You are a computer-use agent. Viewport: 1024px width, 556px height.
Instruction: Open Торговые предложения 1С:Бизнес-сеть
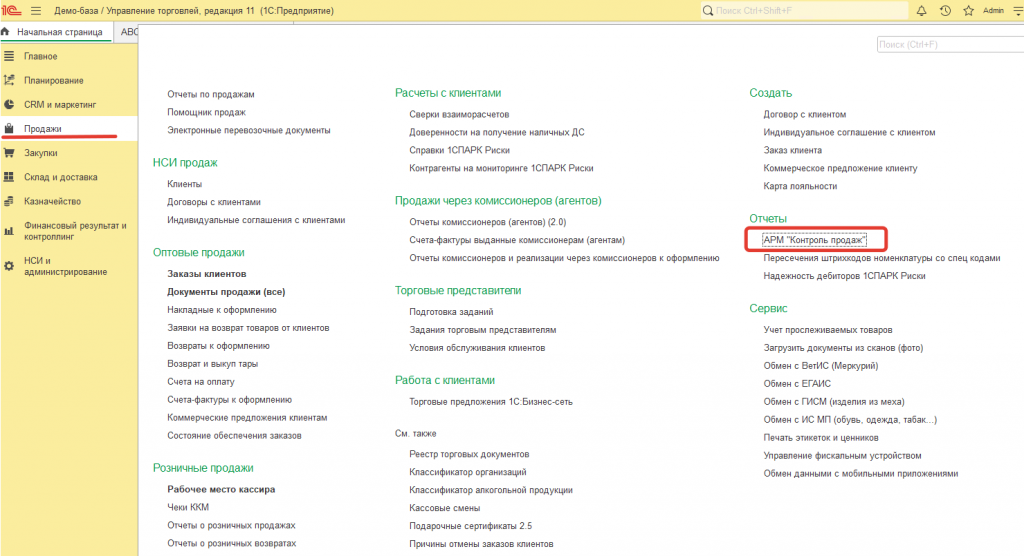click(x=491, y=402)
